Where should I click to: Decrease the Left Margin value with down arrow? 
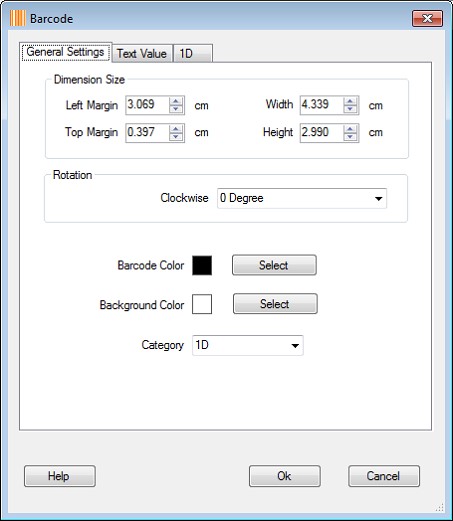point(176,109)
